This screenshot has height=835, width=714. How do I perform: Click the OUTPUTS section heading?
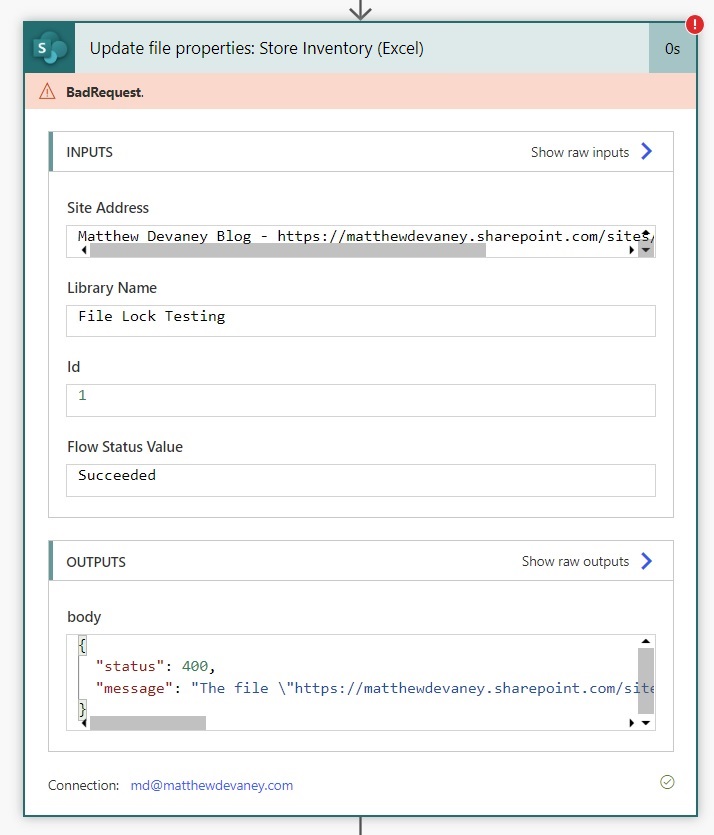click(96, 562)
